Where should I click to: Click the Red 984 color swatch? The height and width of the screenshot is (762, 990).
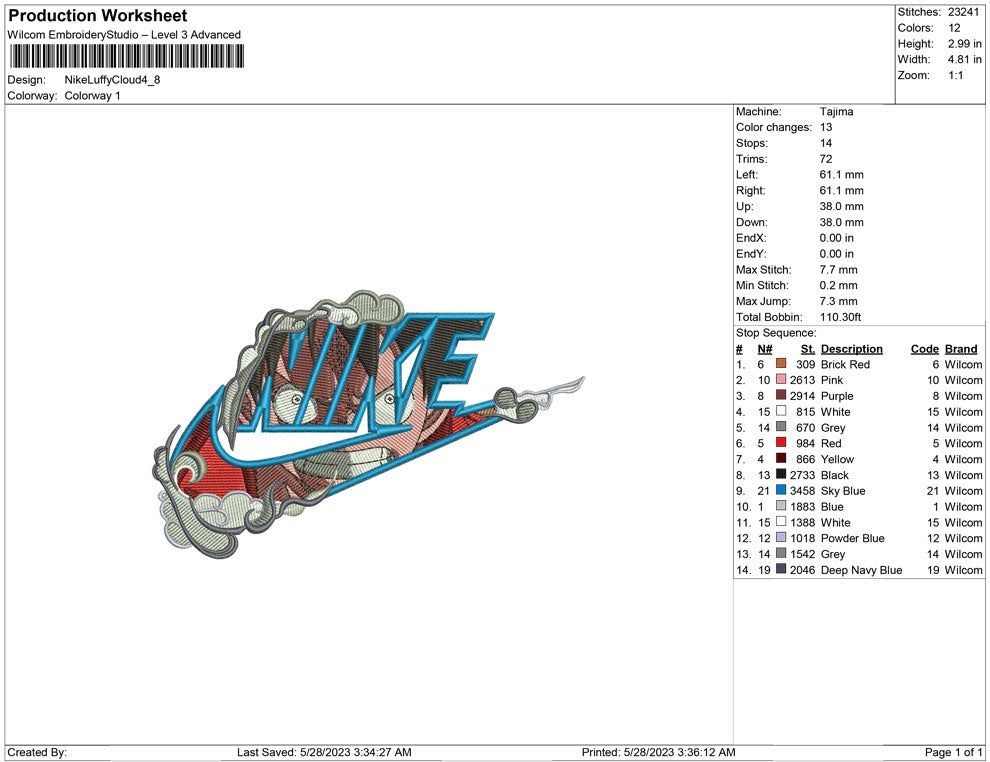781,443
